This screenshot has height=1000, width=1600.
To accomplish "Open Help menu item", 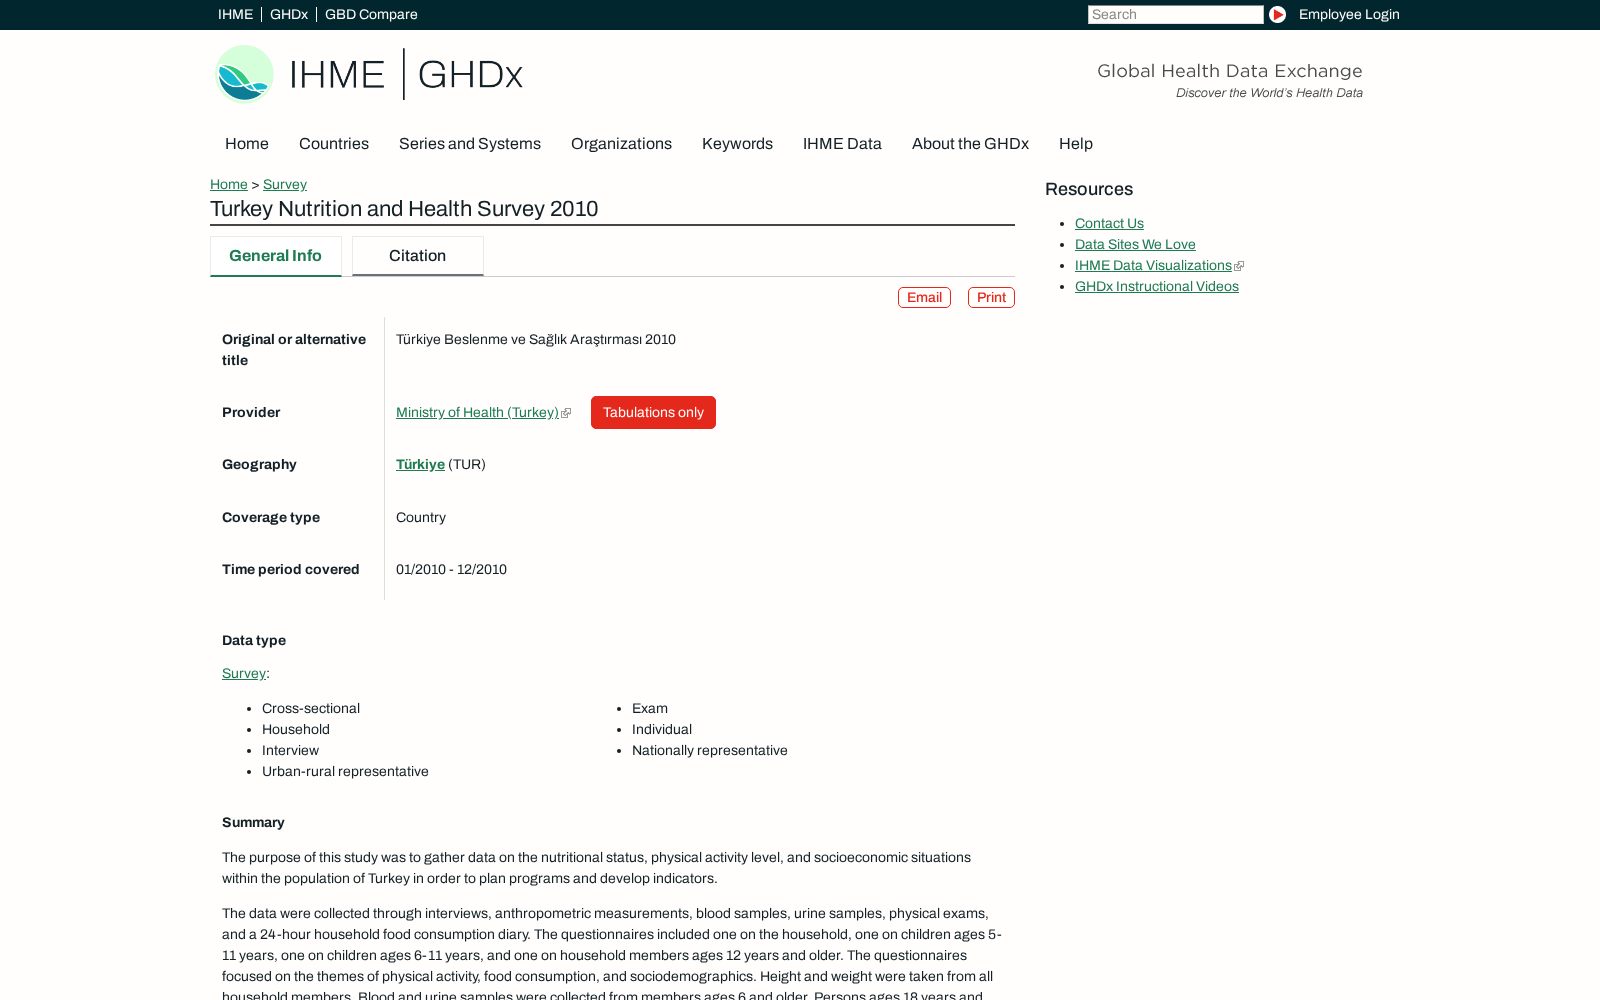I will (x=1076, y=144).
